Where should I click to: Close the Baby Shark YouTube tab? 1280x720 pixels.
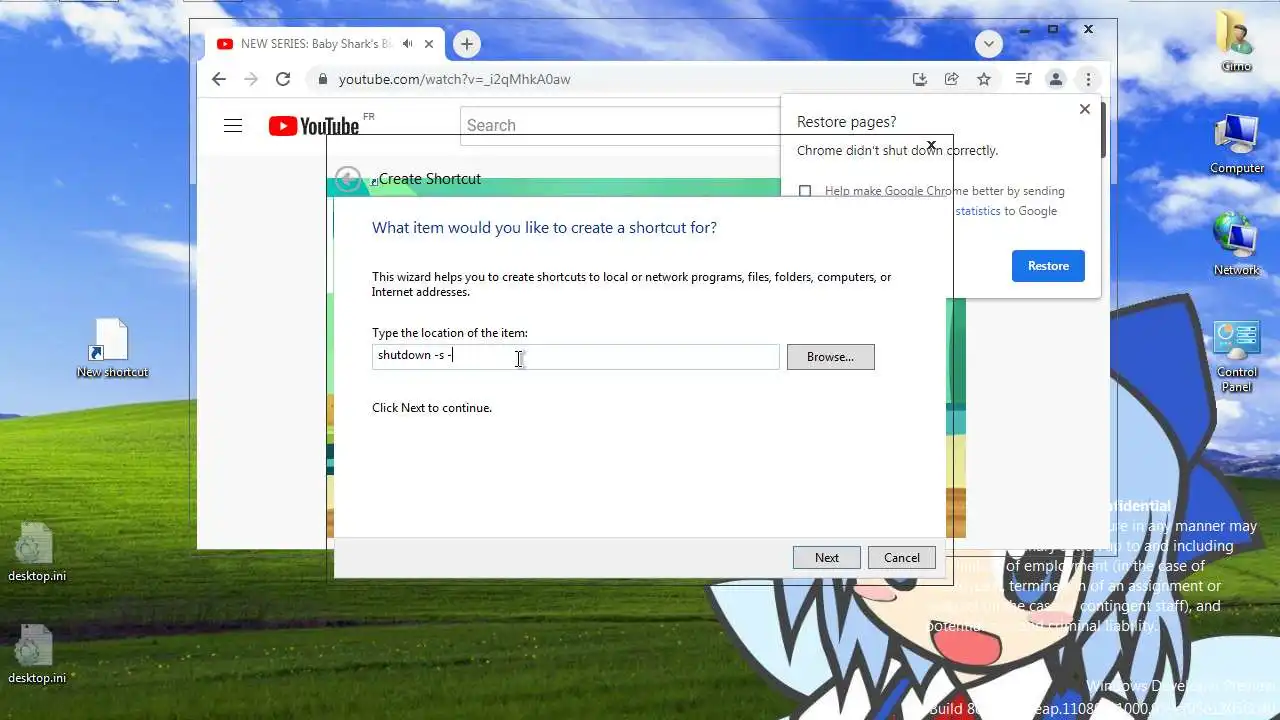click(x=430, y=44)
